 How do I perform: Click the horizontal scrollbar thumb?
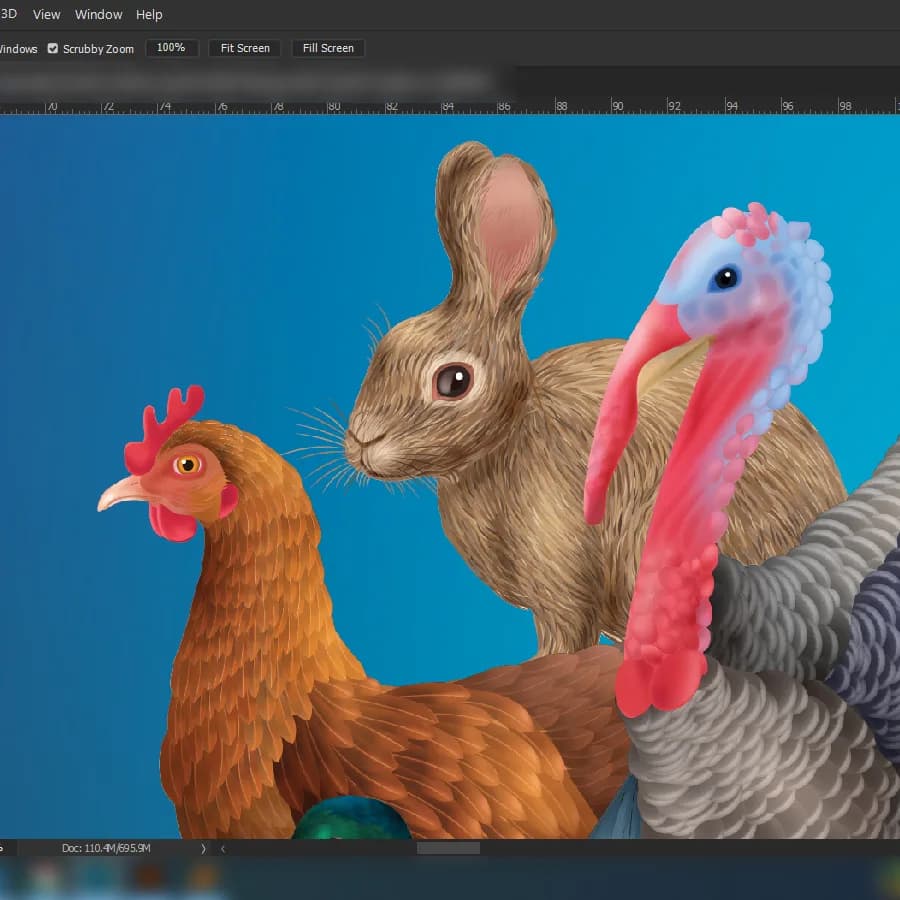point(448,848)
